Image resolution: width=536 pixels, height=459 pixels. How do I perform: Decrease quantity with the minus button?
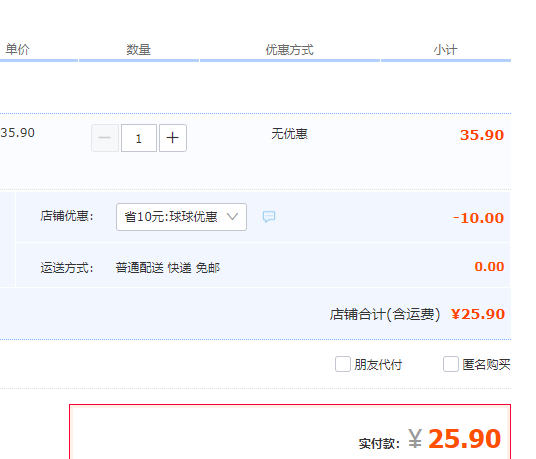pos(105,138)
